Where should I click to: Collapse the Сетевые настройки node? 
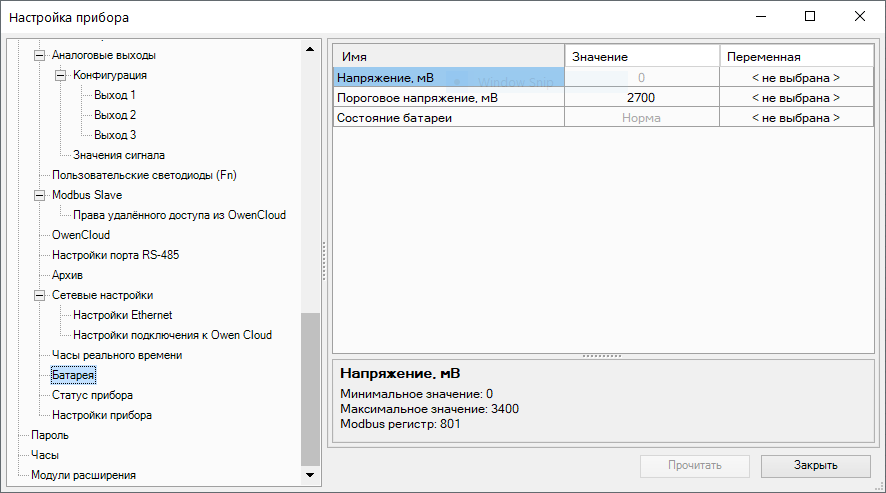coord(40,295)
